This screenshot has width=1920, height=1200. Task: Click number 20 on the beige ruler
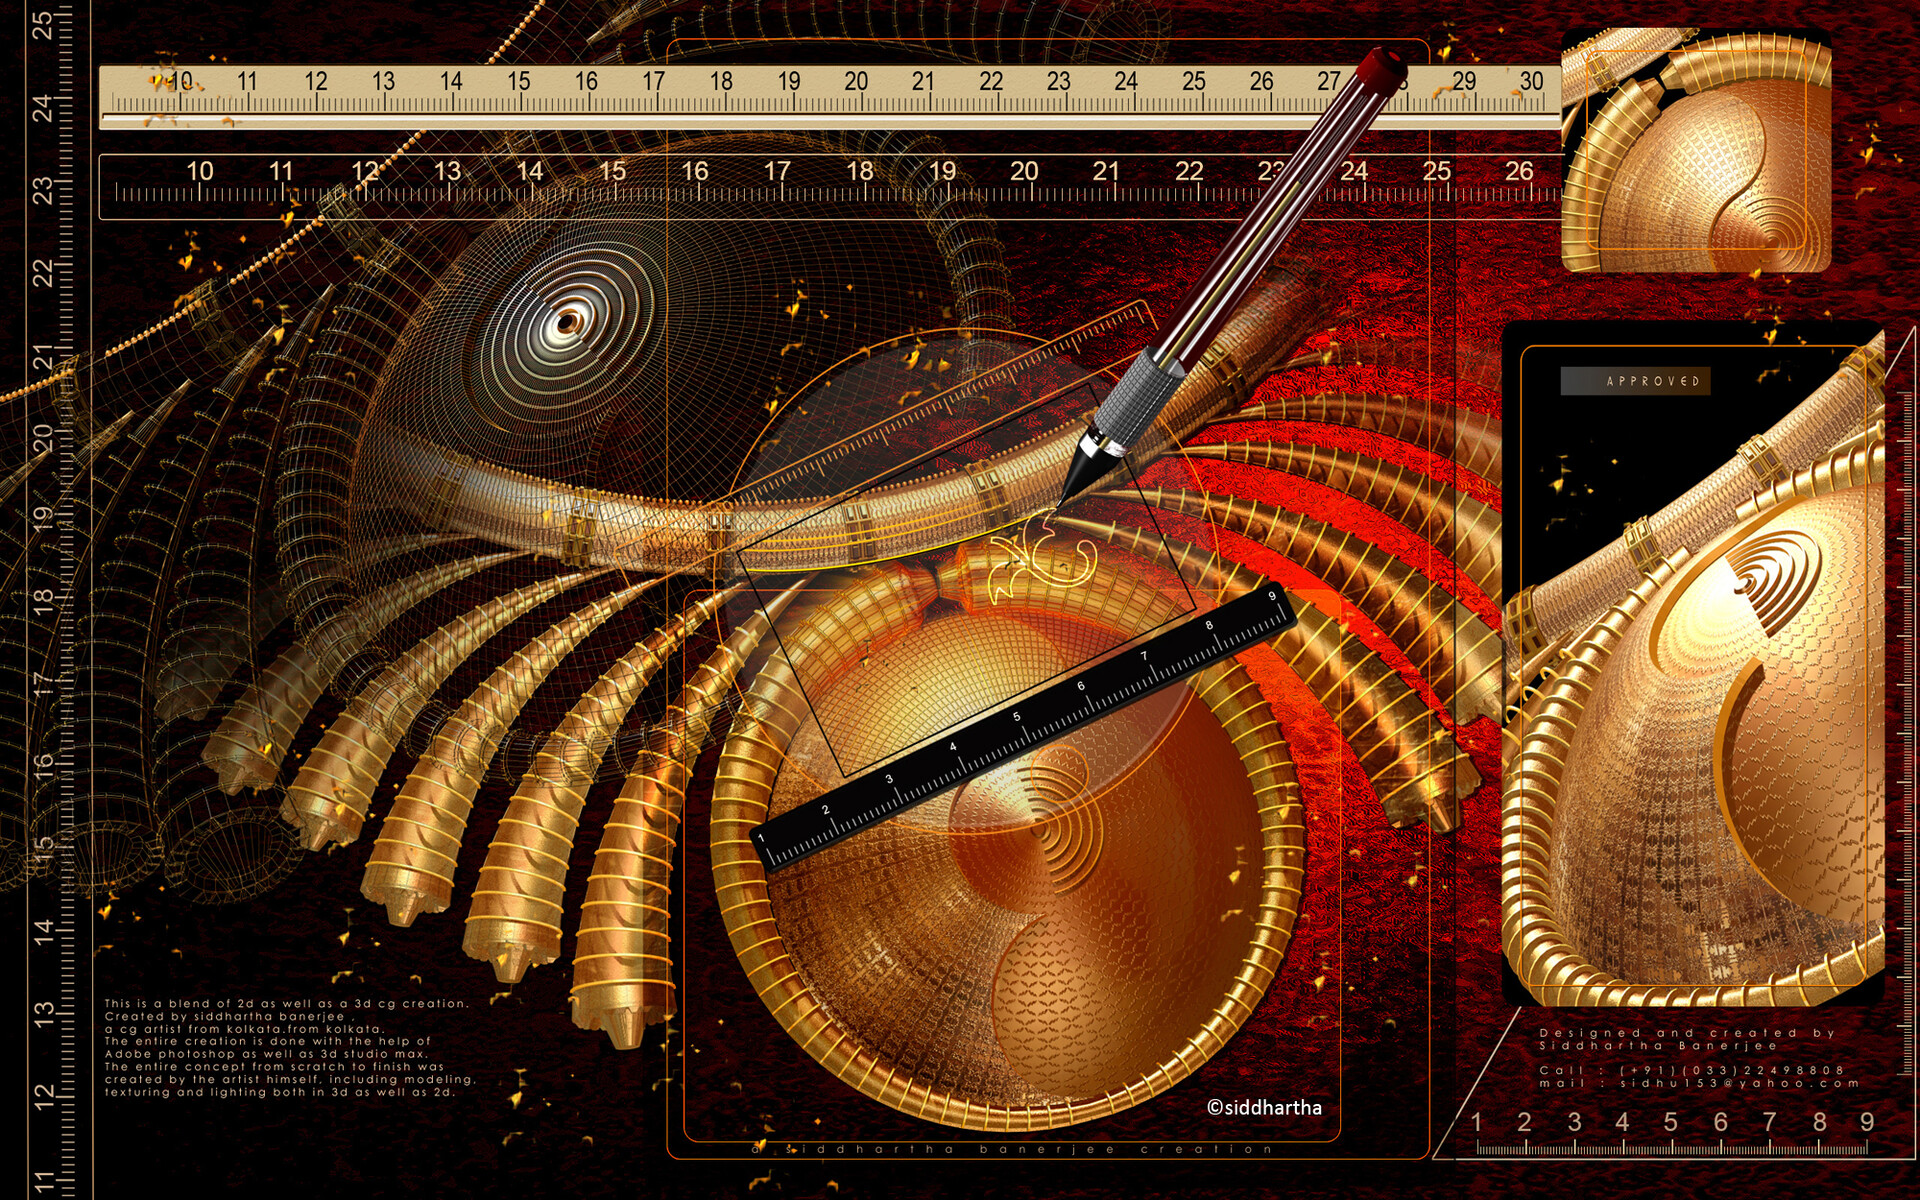(856, 82)
